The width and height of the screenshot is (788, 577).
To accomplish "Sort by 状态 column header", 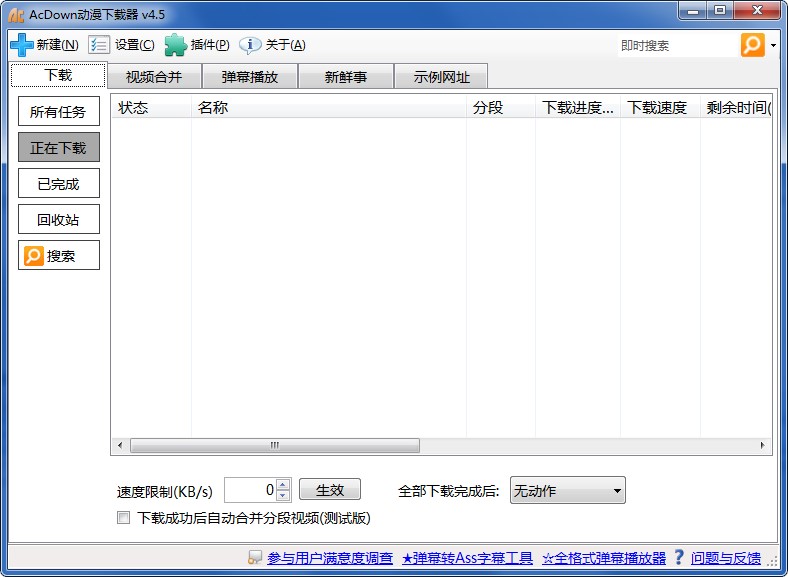I will tap(151, 108).
